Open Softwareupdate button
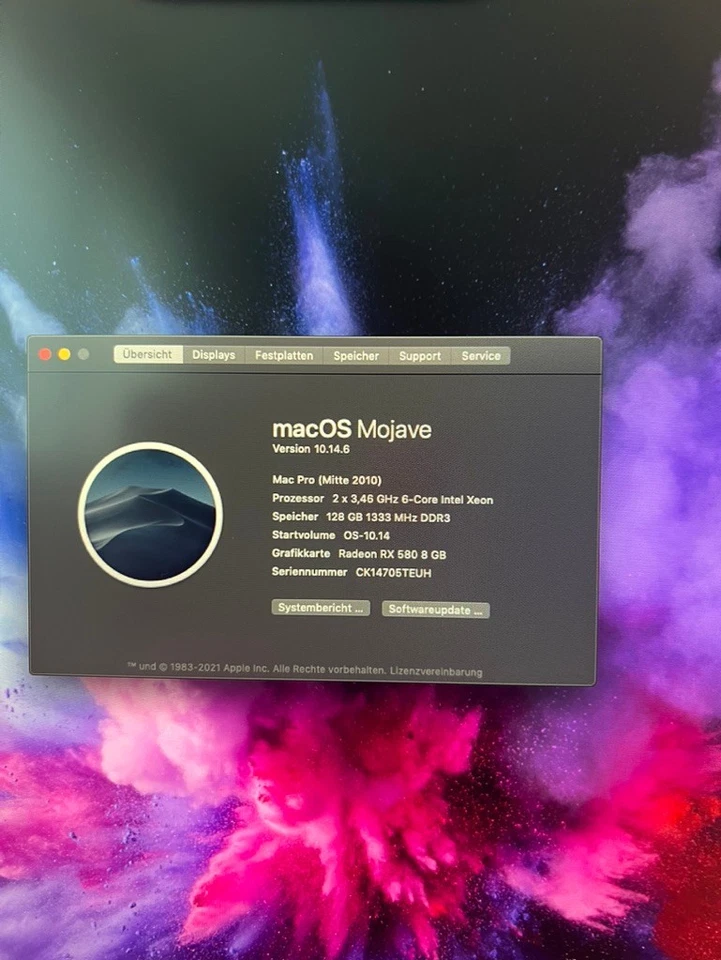721x960 pixels. [x=436, y=610]
